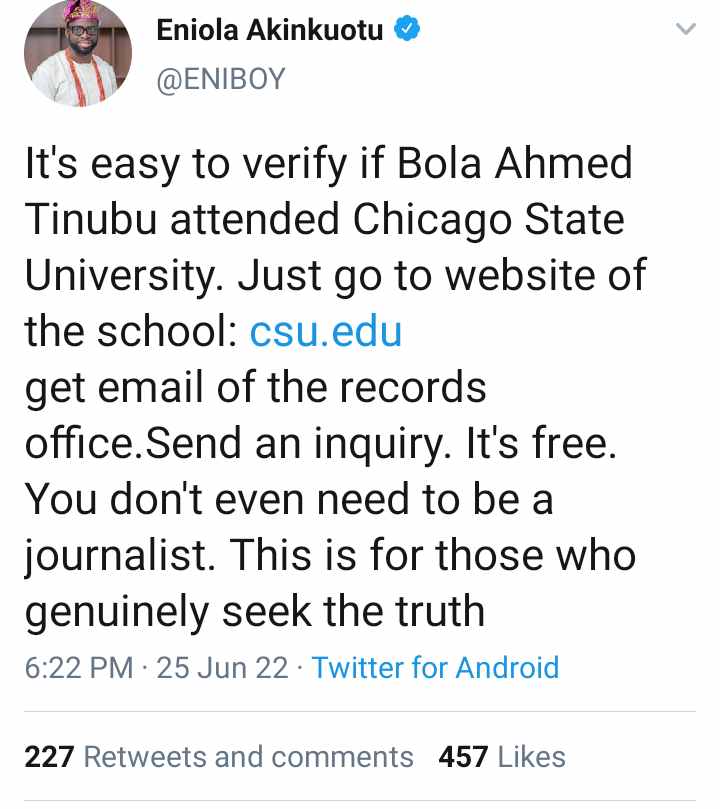Click the word University in the tweet
Screen dimensions: 720x809
[x=124, y=276]
